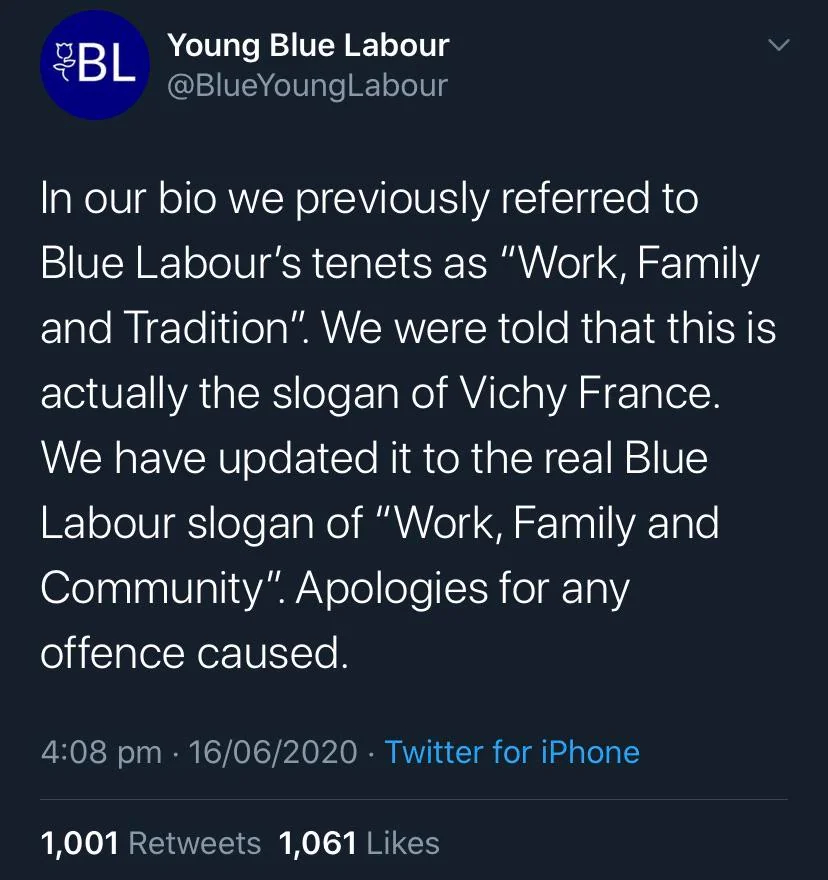The image size is (828, 880).
Task: Open the Young Blue Labour display name
Action: (308, 45)
